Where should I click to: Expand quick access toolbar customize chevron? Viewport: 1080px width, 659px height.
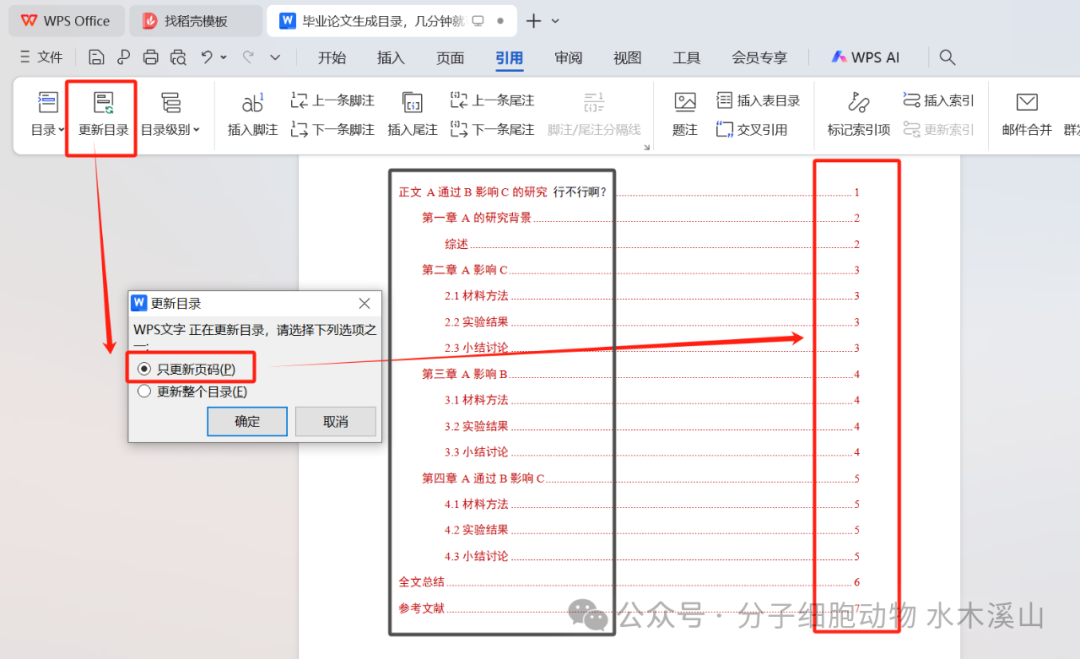(x=275, y=57)
